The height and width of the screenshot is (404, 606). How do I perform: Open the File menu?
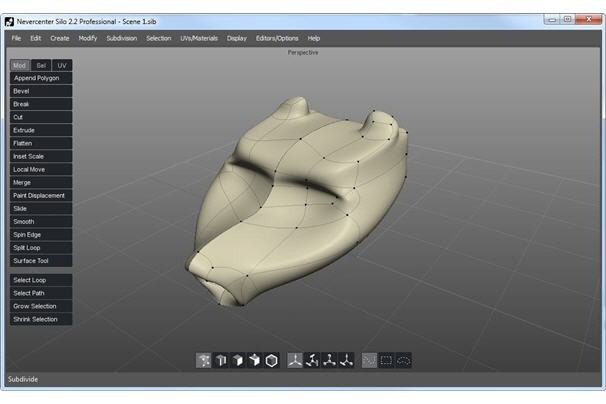pos(16,38)
